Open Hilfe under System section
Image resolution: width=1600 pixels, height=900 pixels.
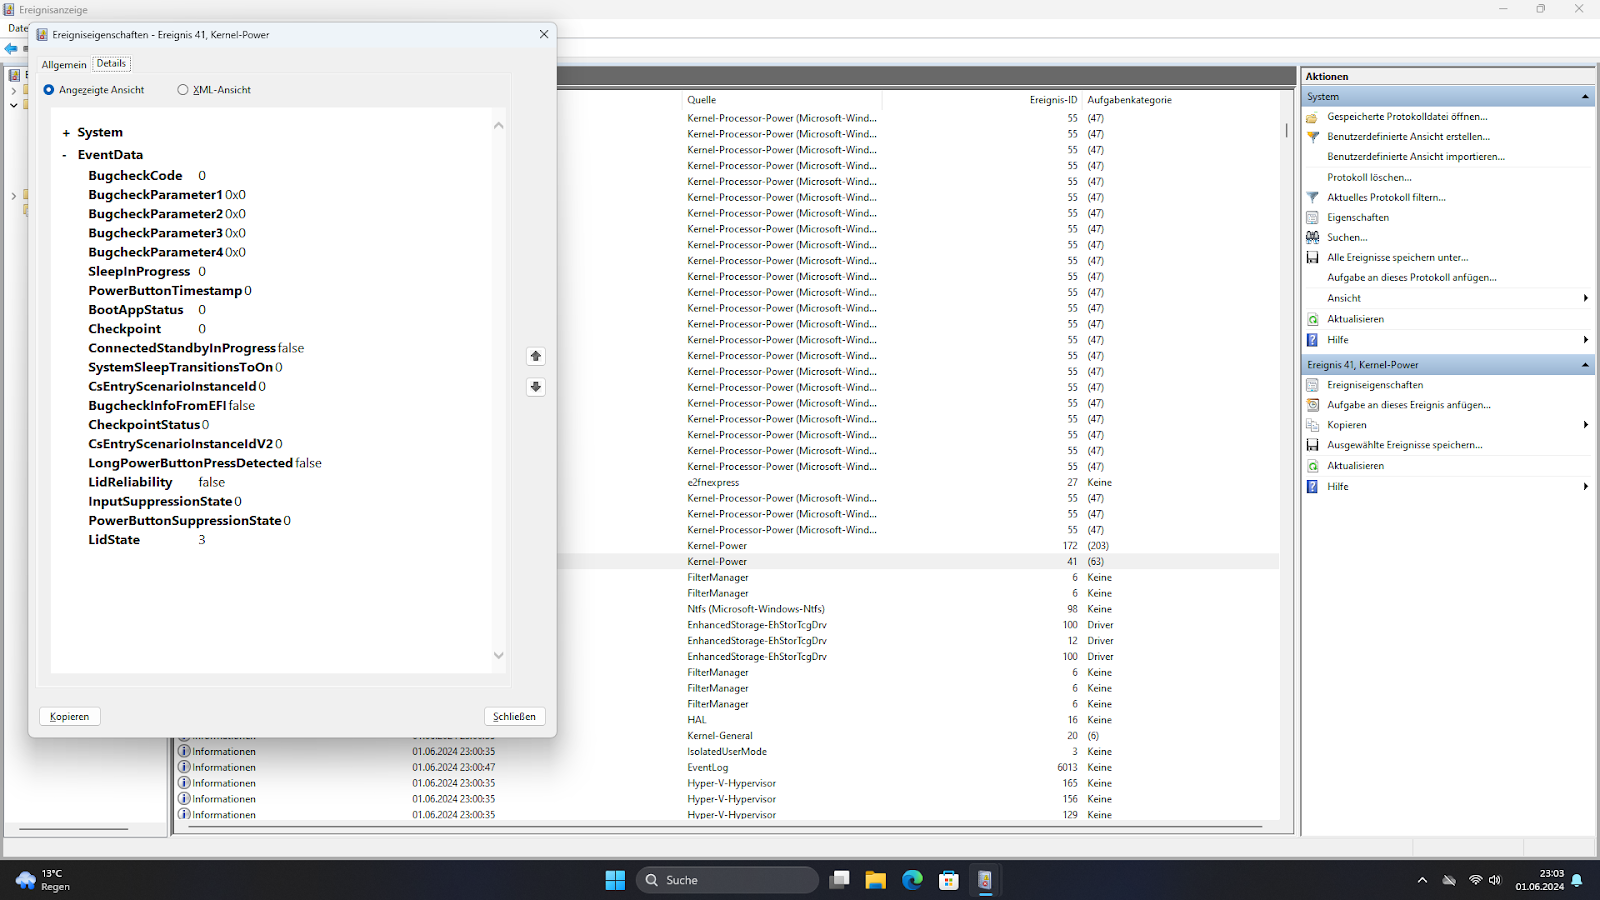[1337, 340]
